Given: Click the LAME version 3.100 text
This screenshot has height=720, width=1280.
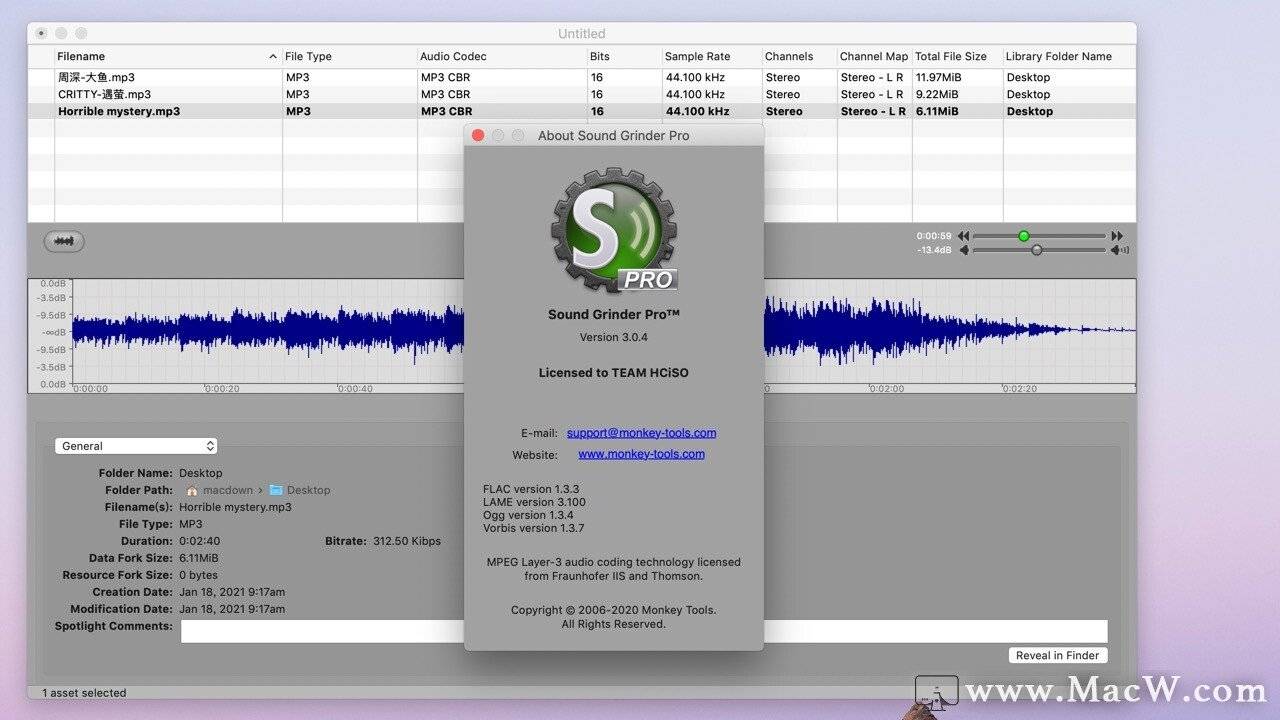Looking at the screenshot, I should click(x=534, y=502).
